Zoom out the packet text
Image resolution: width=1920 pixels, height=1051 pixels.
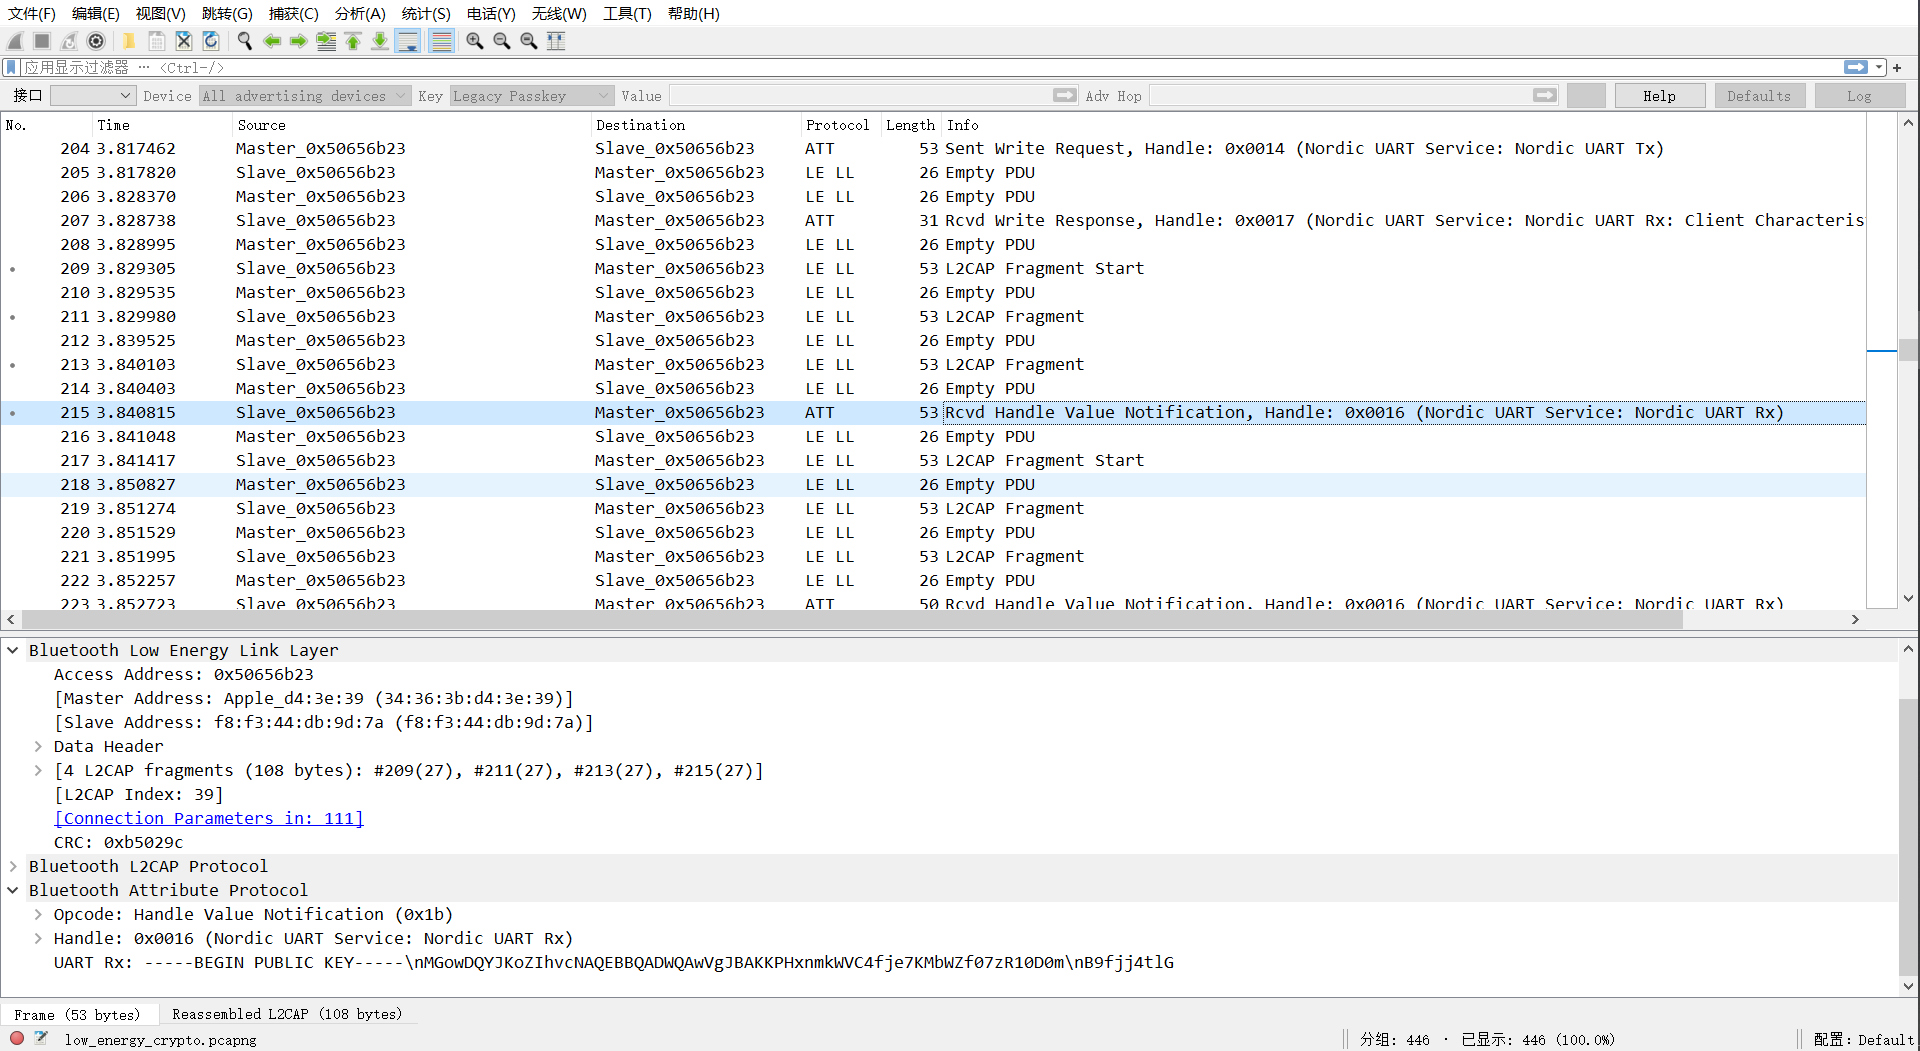pos(502,41)
